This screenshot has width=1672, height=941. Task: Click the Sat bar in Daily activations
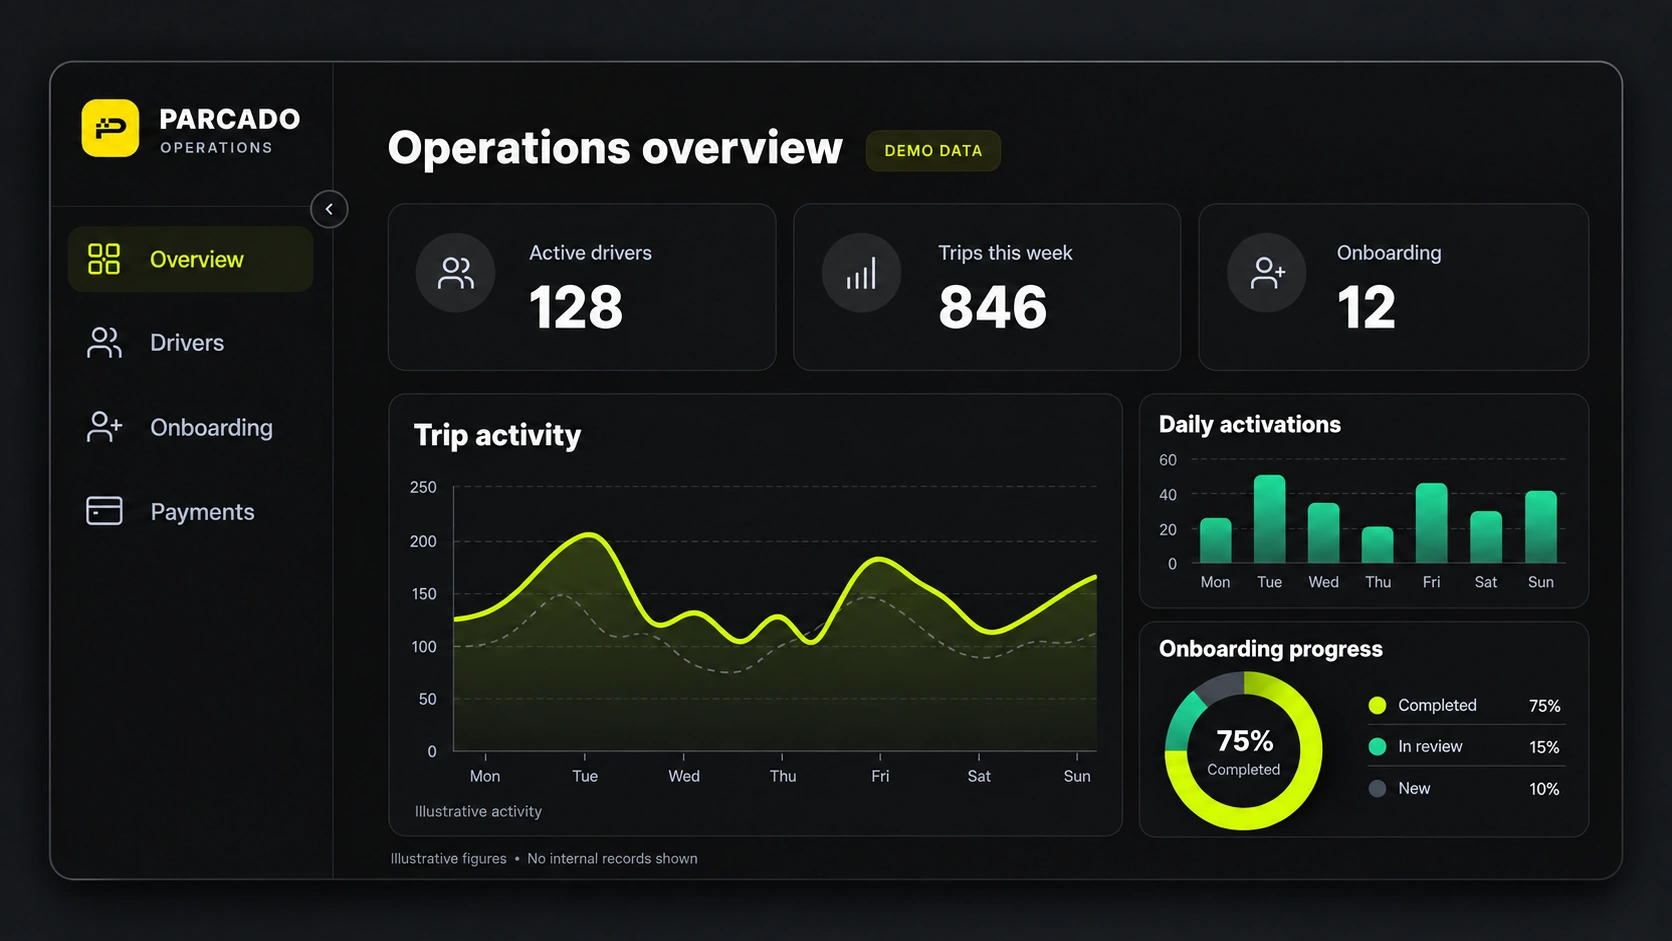point(1485,537)
